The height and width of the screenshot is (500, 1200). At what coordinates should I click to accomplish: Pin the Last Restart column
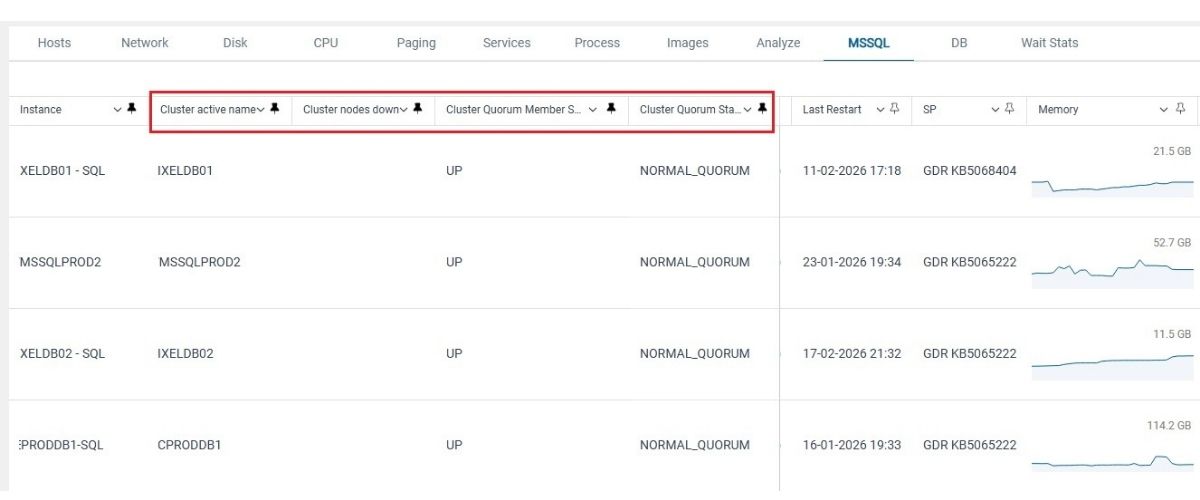(895, 109)
